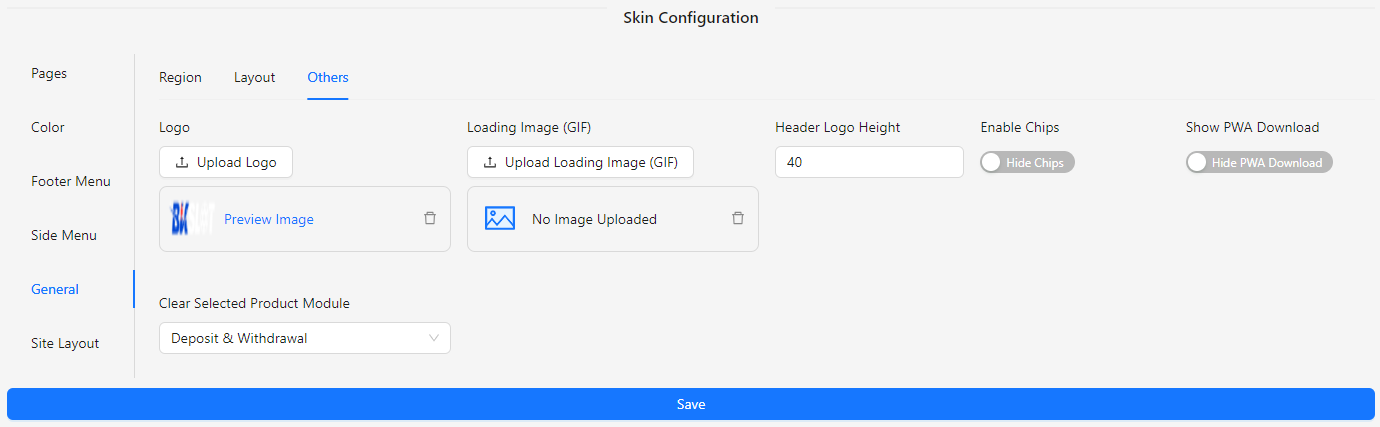Click the Header Logo Height field
The height and width of the screenshot is (427, 1380).
869,162
